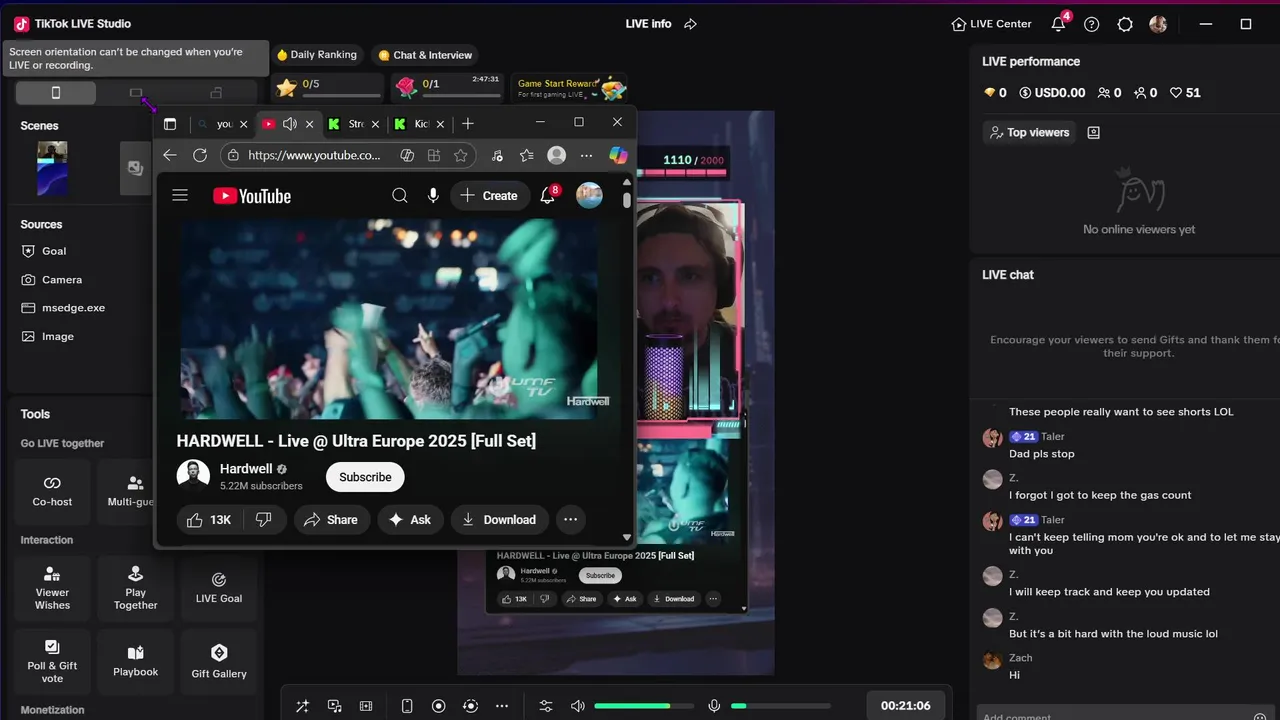This screenshot has width=1280, height=720.
Task: Select landscape screen orientation
Action: 136,93
